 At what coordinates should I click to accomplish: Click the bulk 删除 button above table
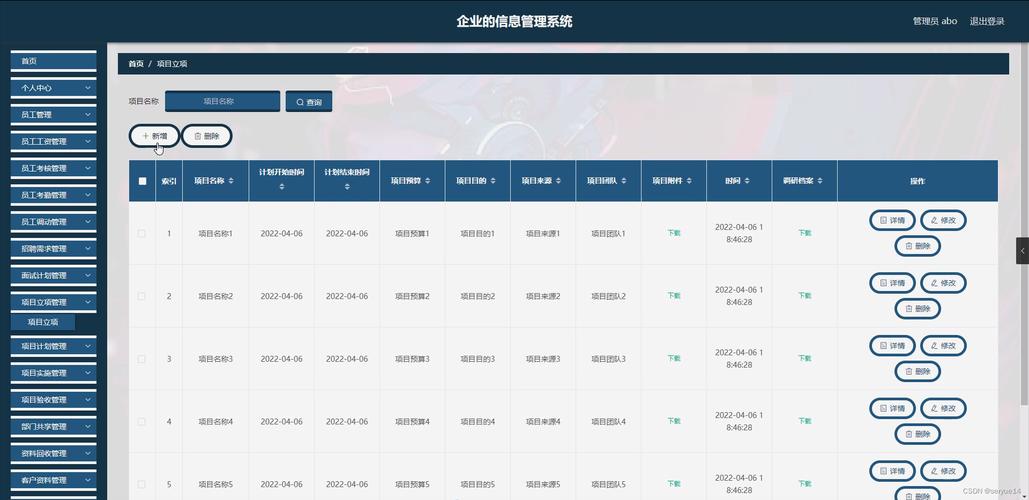pyautogui.click(x=207, y=136)
